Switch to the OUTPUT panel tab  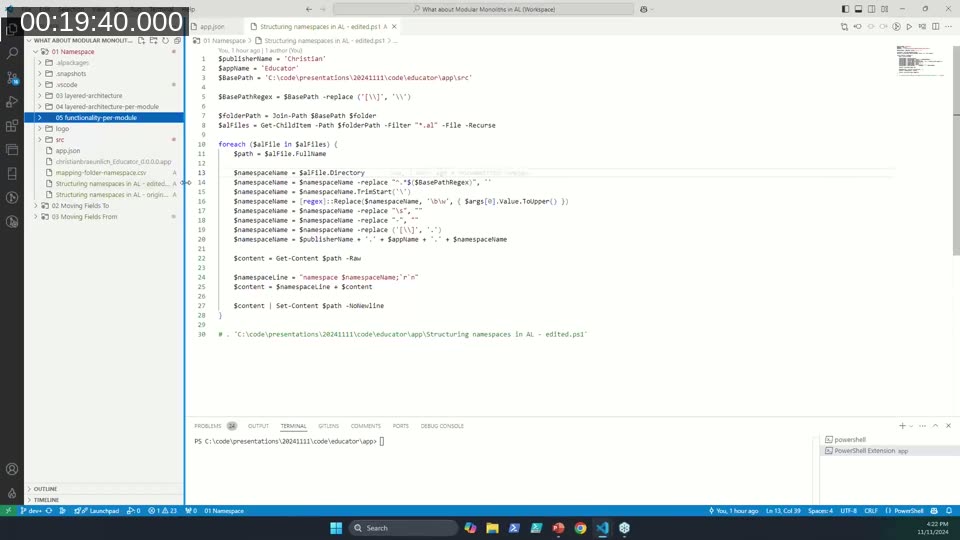258,426
